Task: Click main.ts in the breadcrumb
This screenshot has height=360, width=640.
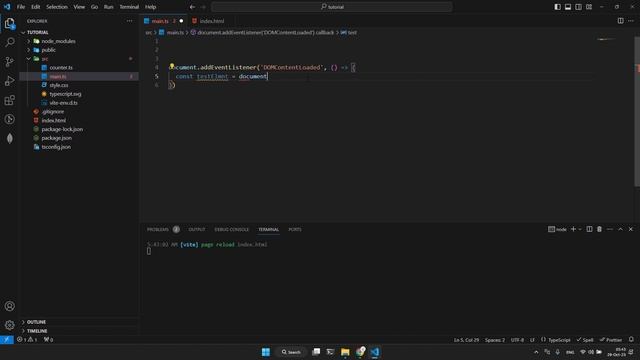Action: 175,32
